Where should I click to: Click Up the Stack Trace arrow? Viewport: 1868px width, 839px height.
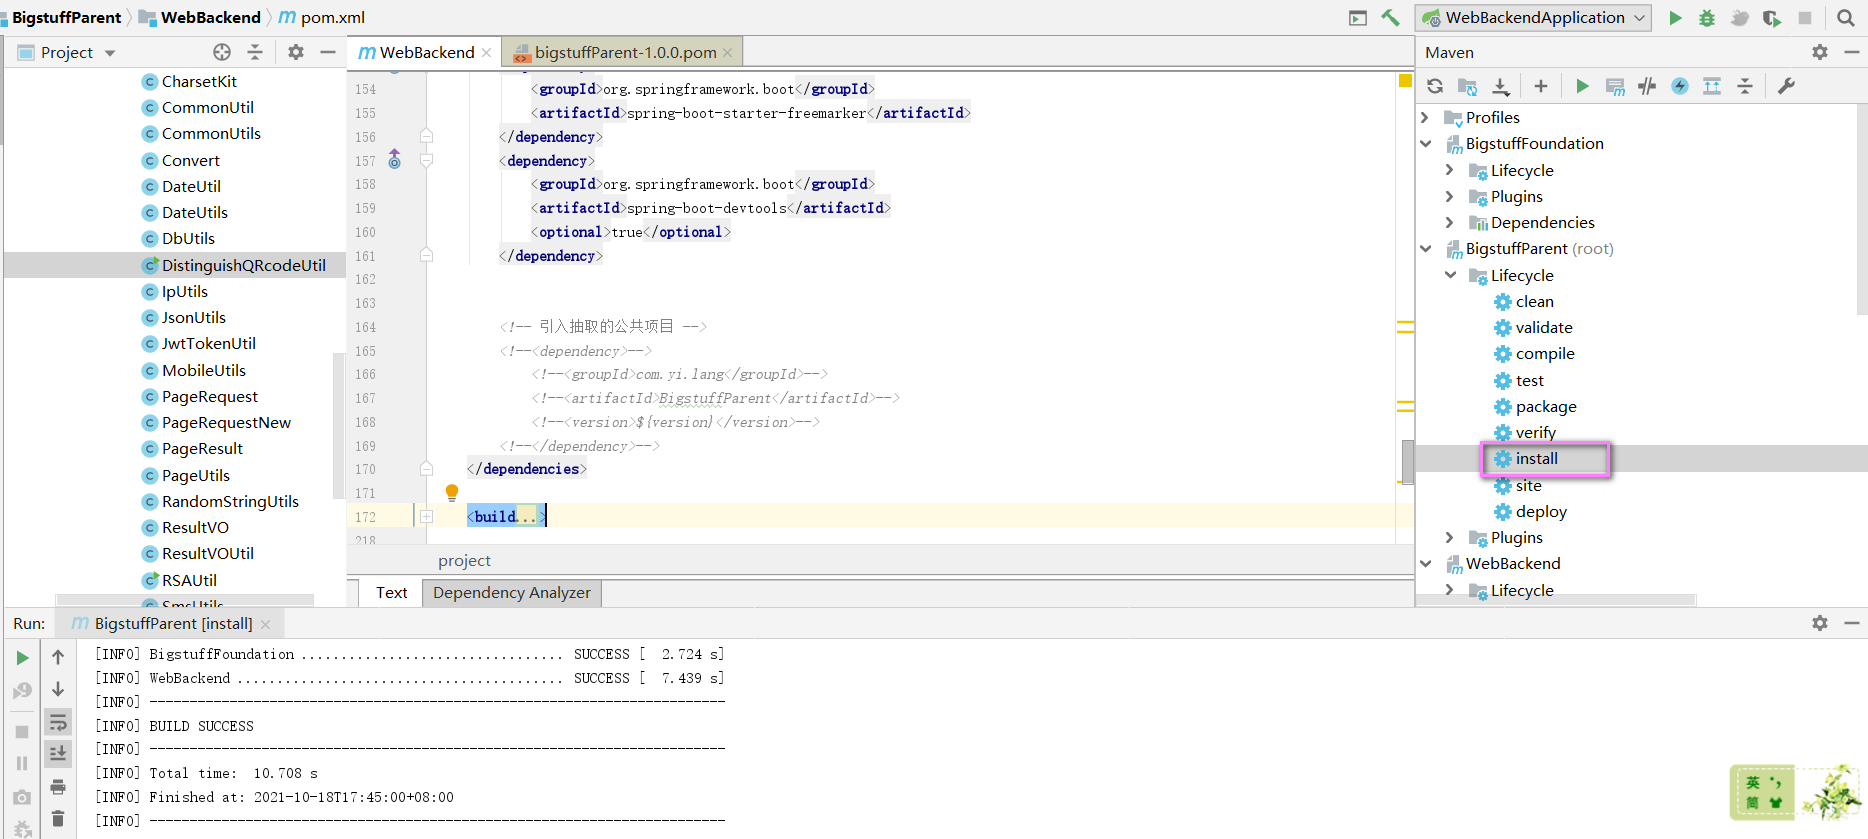click(x=58, y=657)
